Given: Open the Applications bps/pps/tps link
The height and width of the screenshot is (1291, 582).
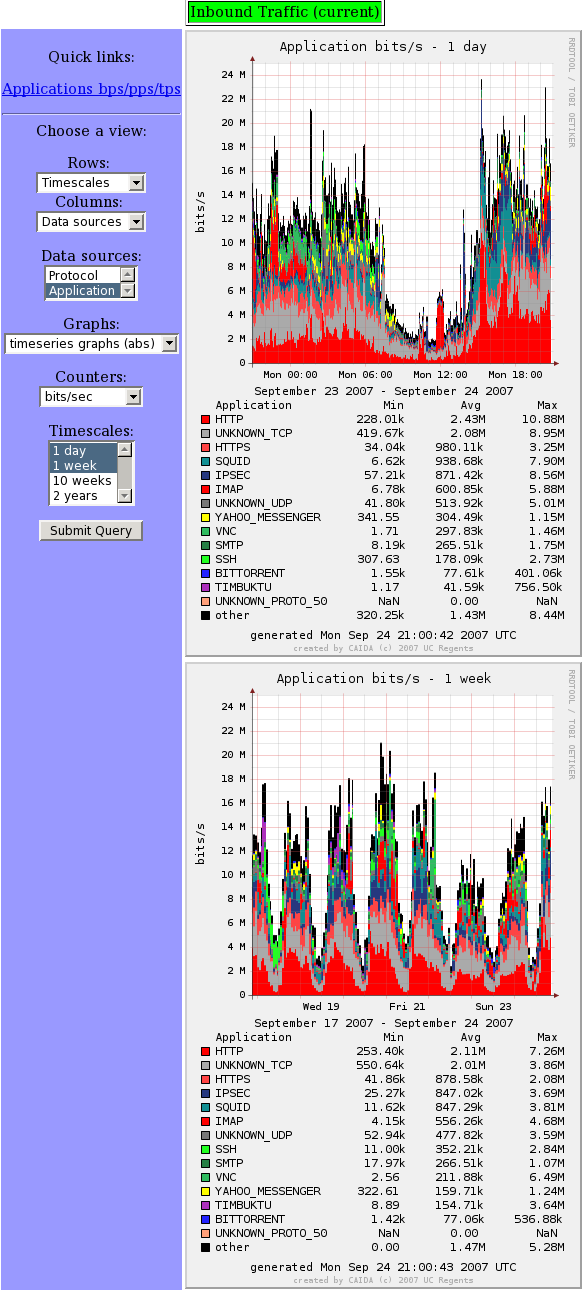Looking at the screenshot, I should [x=91, y=89].
